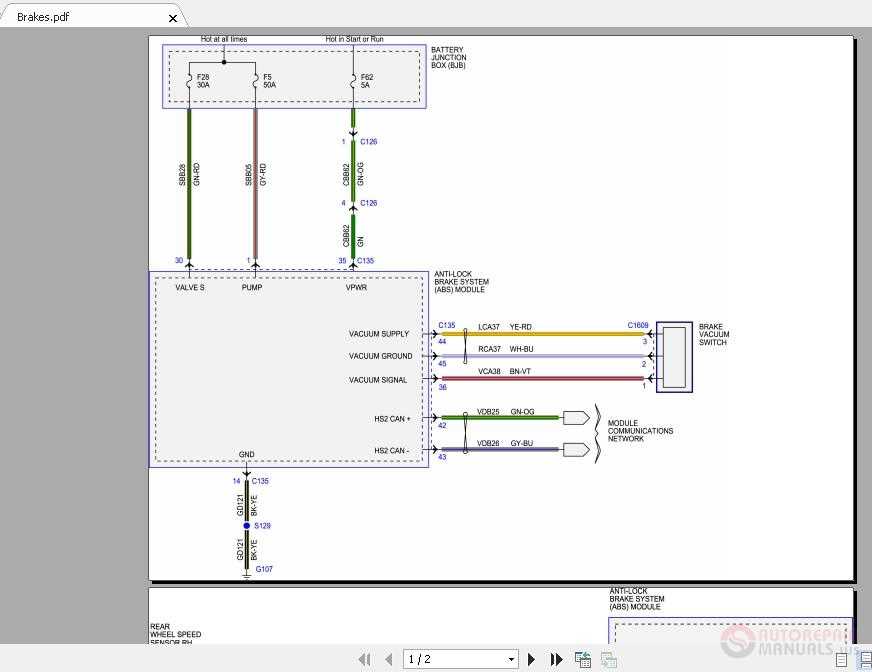
Task: Click the VACUUM SUPPLY pin label
Action: (x=379, y=334)
